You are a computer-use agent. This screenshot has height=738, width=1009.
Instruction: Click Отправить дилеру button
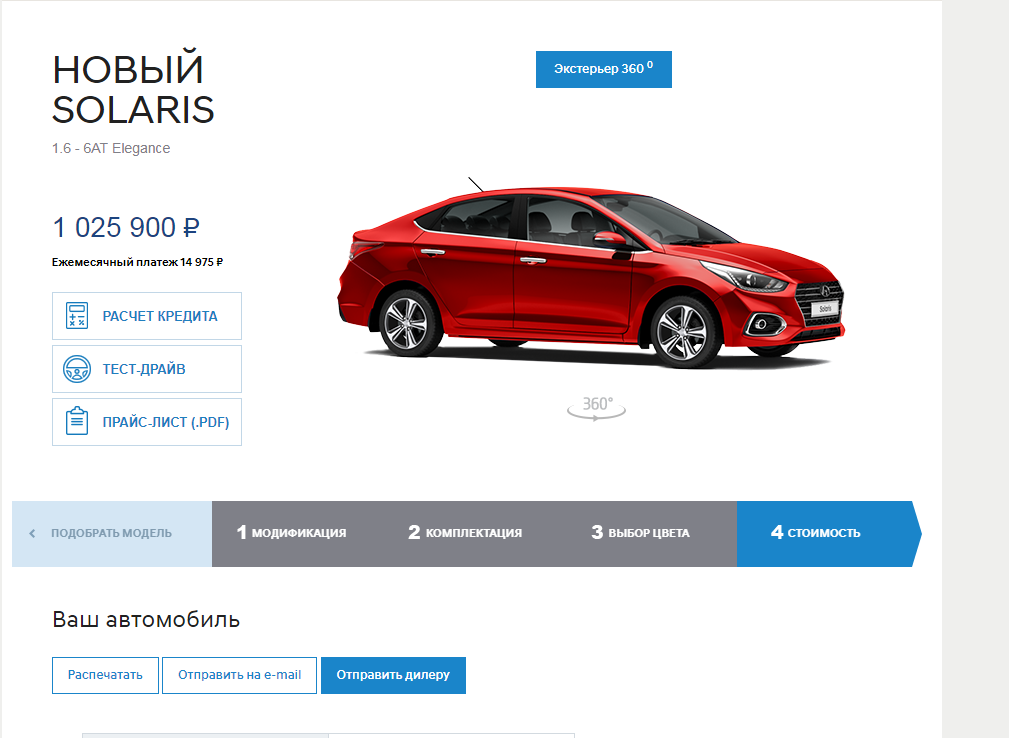[393, 675]
